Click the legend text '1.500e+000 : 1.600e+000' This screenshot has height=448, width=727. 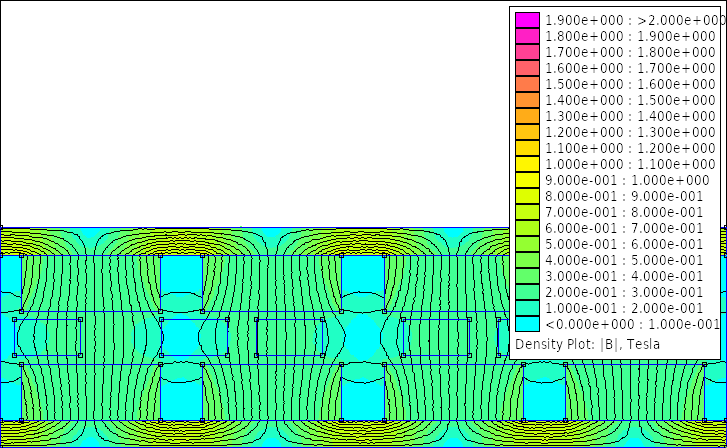(x=630, y=84)
